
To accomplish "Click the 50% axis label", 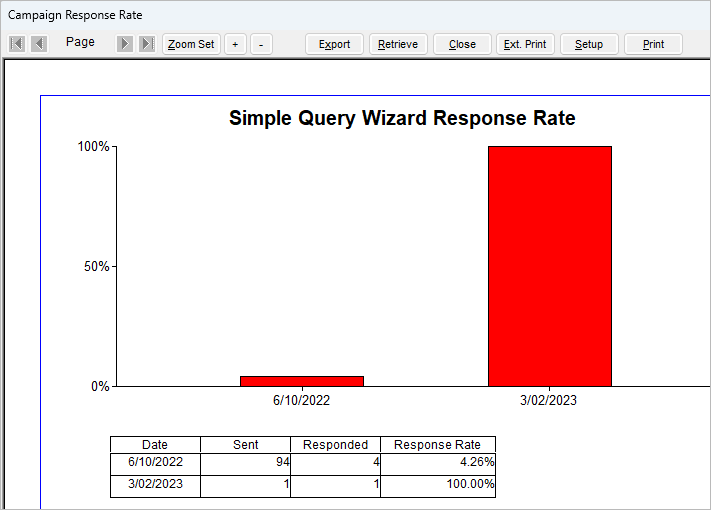I will point(97,267).
